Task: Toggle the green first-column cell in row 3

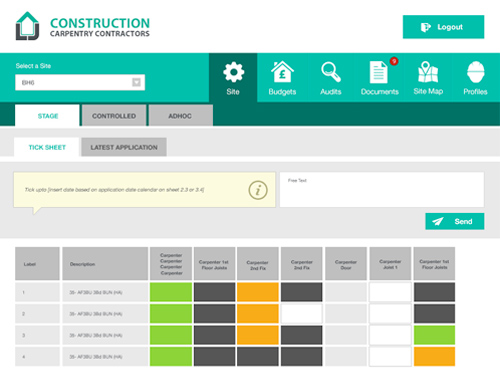Action: [x=171, y=335]
